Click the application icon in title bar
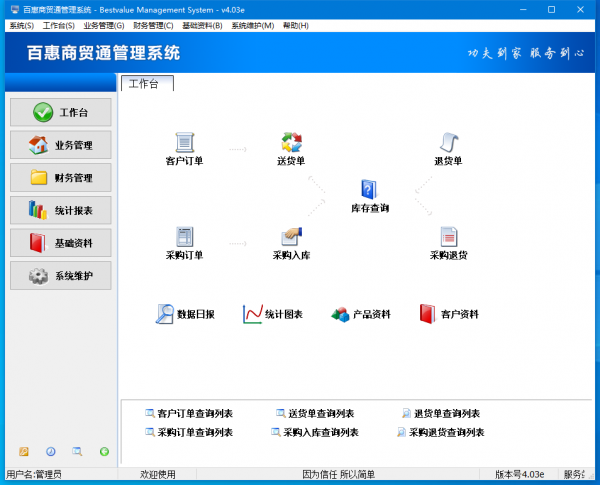The image size is (600, 485). pos(15,10)
